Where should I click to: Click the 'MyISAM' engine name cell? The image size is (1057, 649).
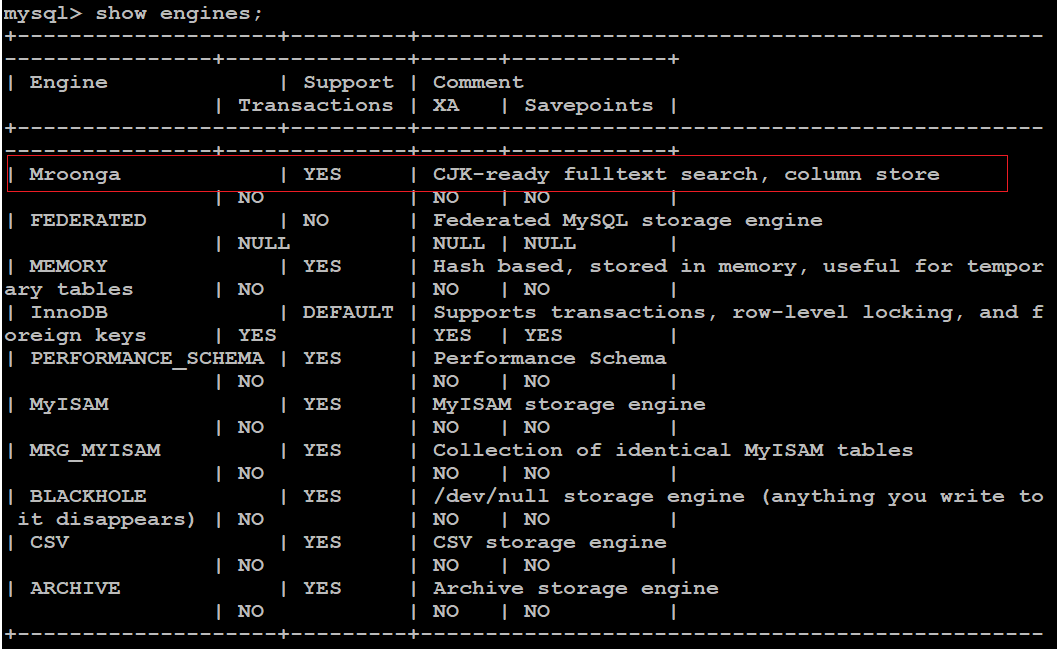tap(69, 404)
